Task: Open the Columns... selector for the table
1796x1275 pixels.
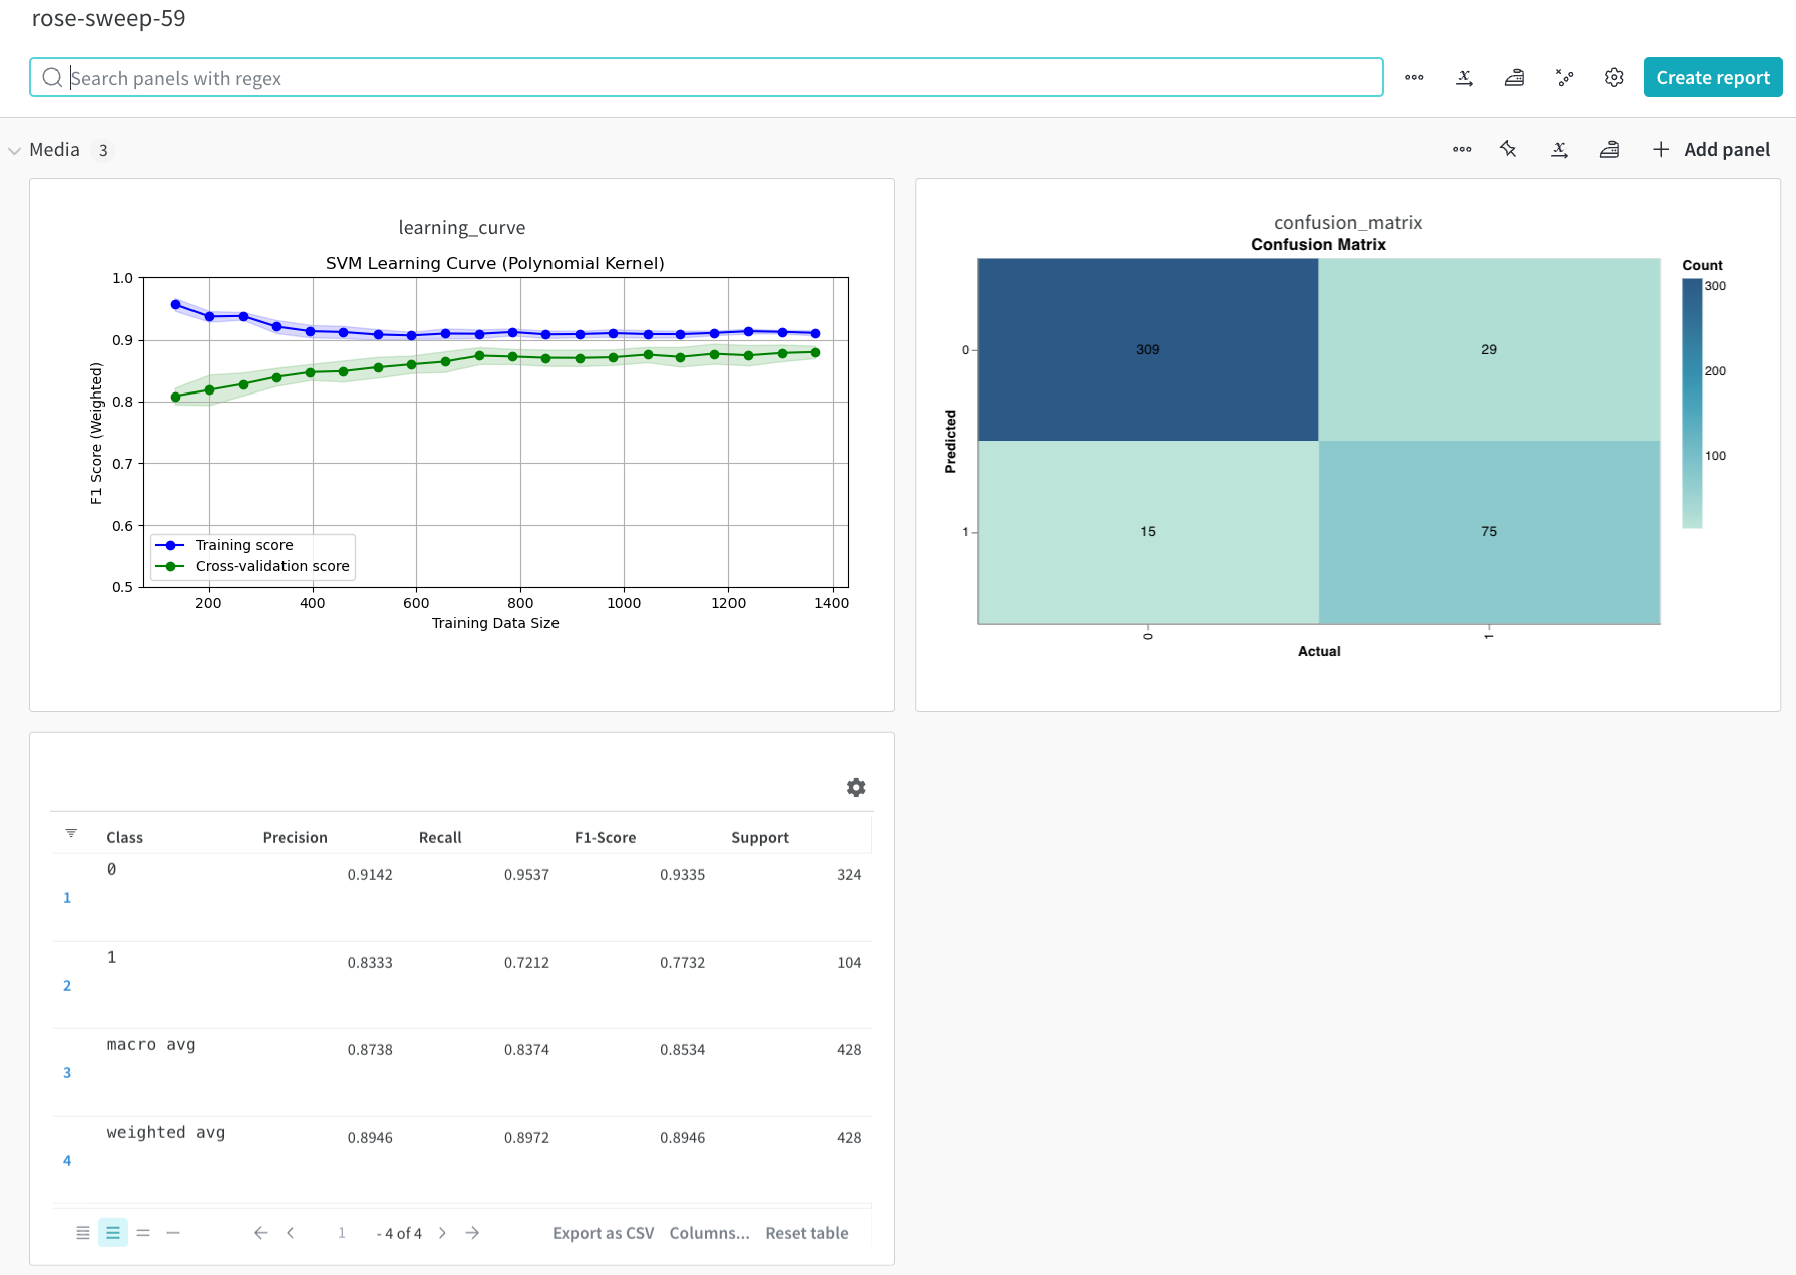Action: [x=709, y=1233]
